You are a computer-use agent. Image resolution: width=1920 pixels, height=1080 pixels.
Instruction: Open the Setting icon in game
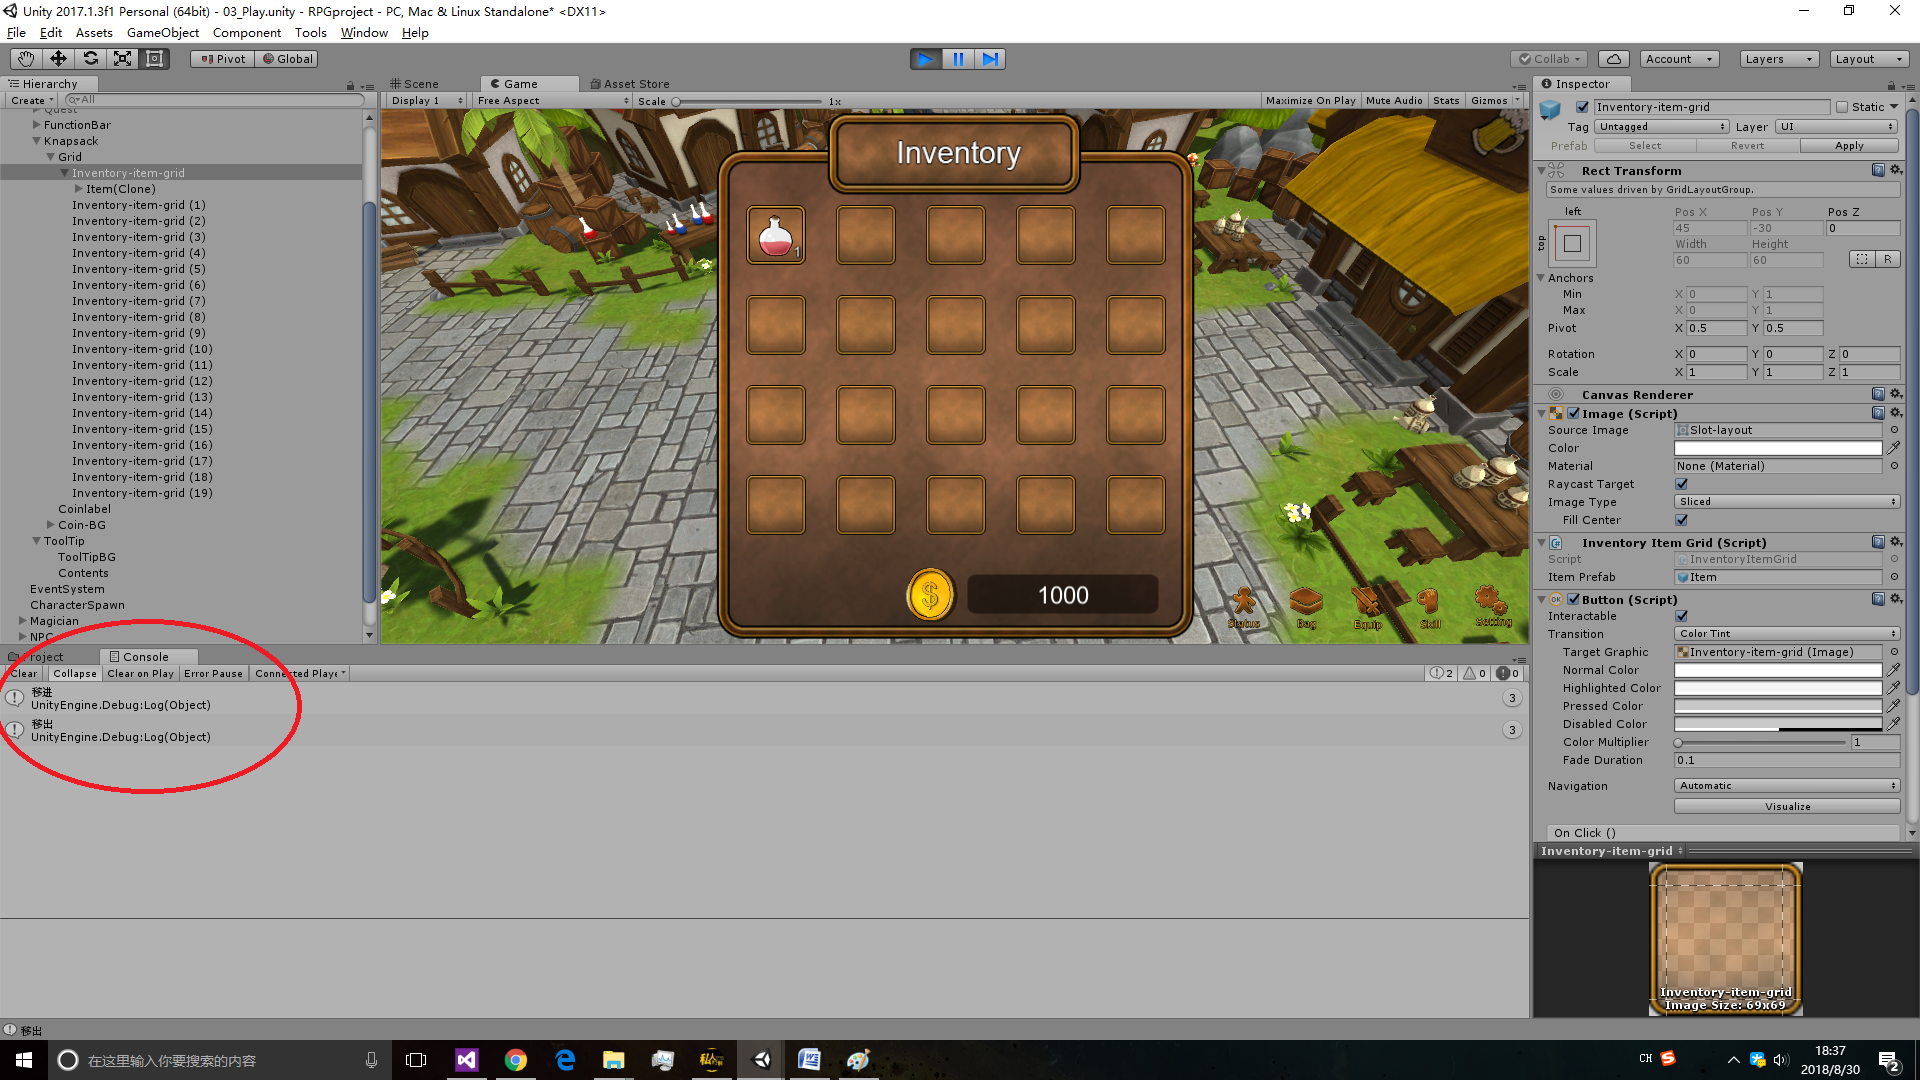[x=1492, y=606]
